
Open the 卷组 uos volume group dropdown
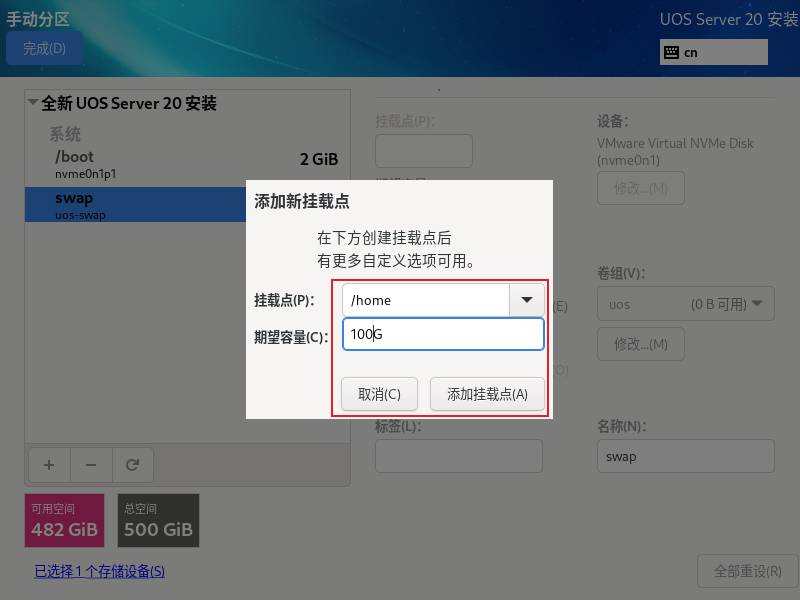[x=686, y=304]
